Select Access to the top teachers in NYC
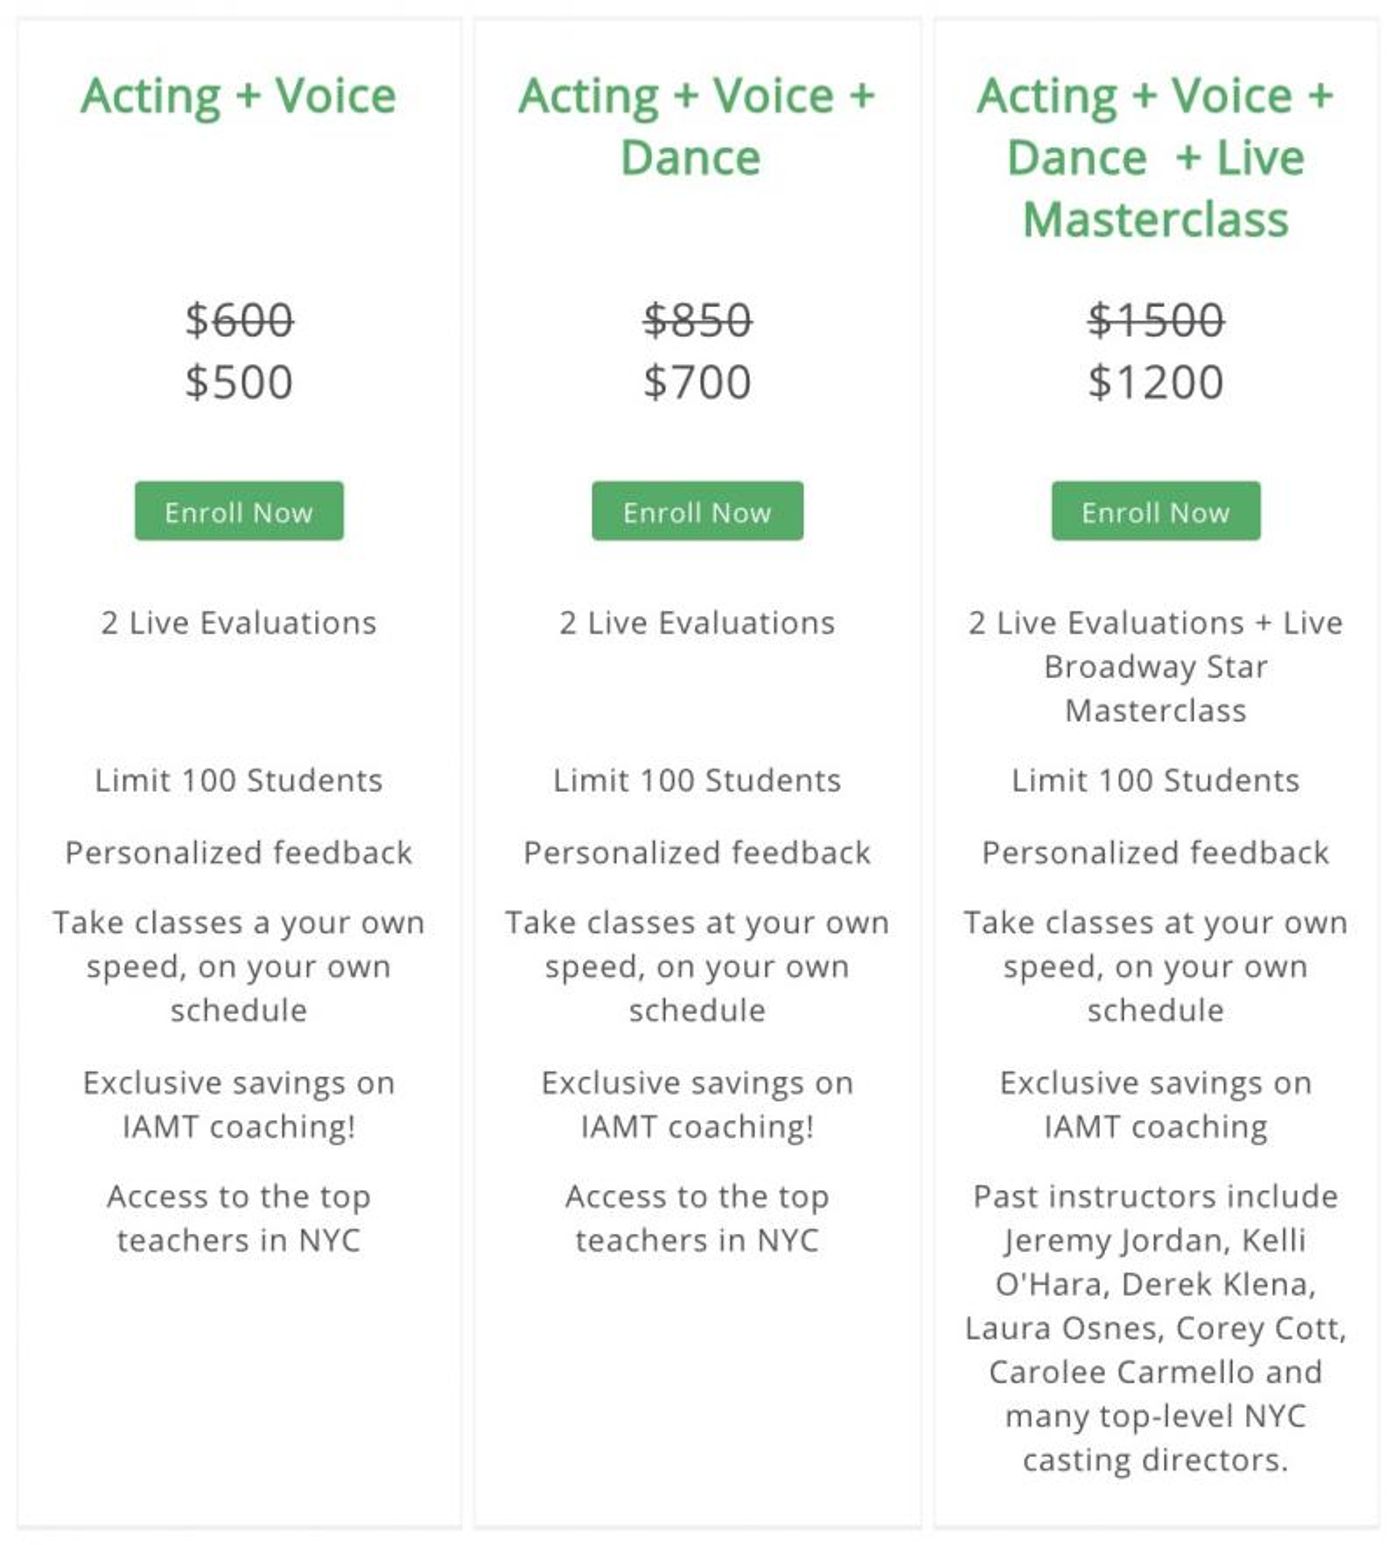Viewport: 1400px width, 1545px height. click(238, 1218)
